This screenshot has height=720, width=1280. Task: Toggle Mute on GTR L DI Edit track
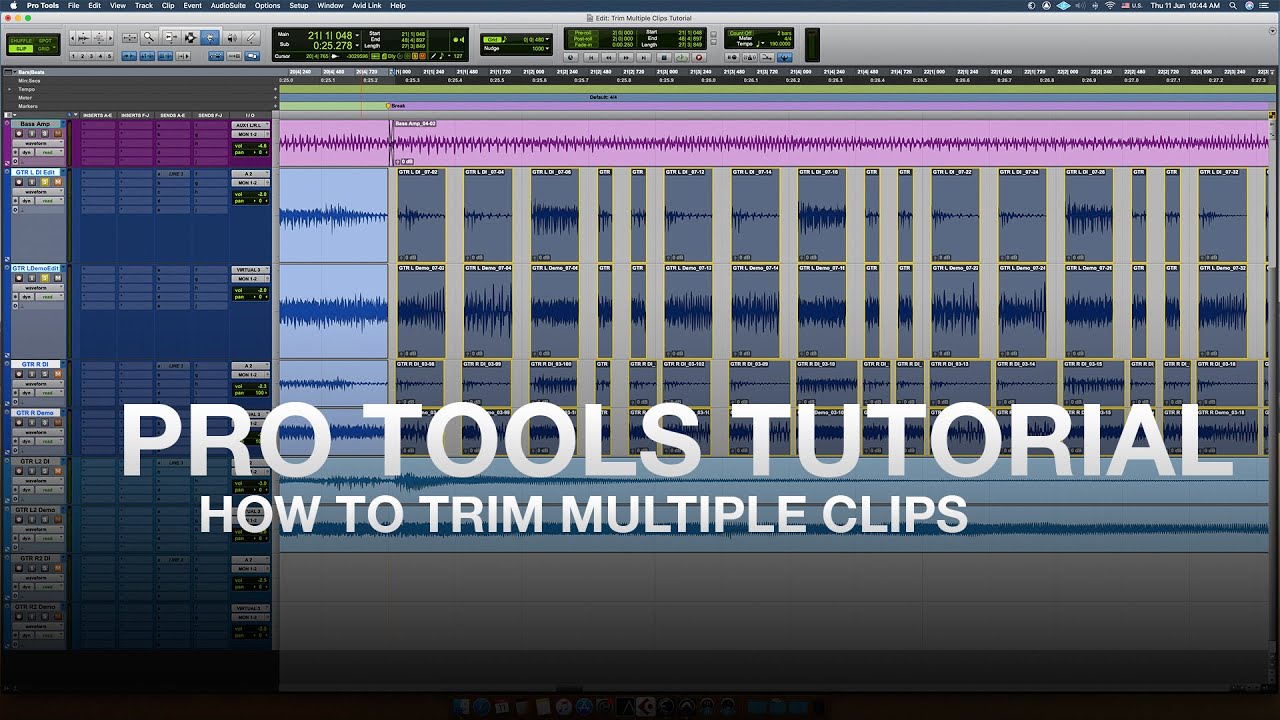58,182
